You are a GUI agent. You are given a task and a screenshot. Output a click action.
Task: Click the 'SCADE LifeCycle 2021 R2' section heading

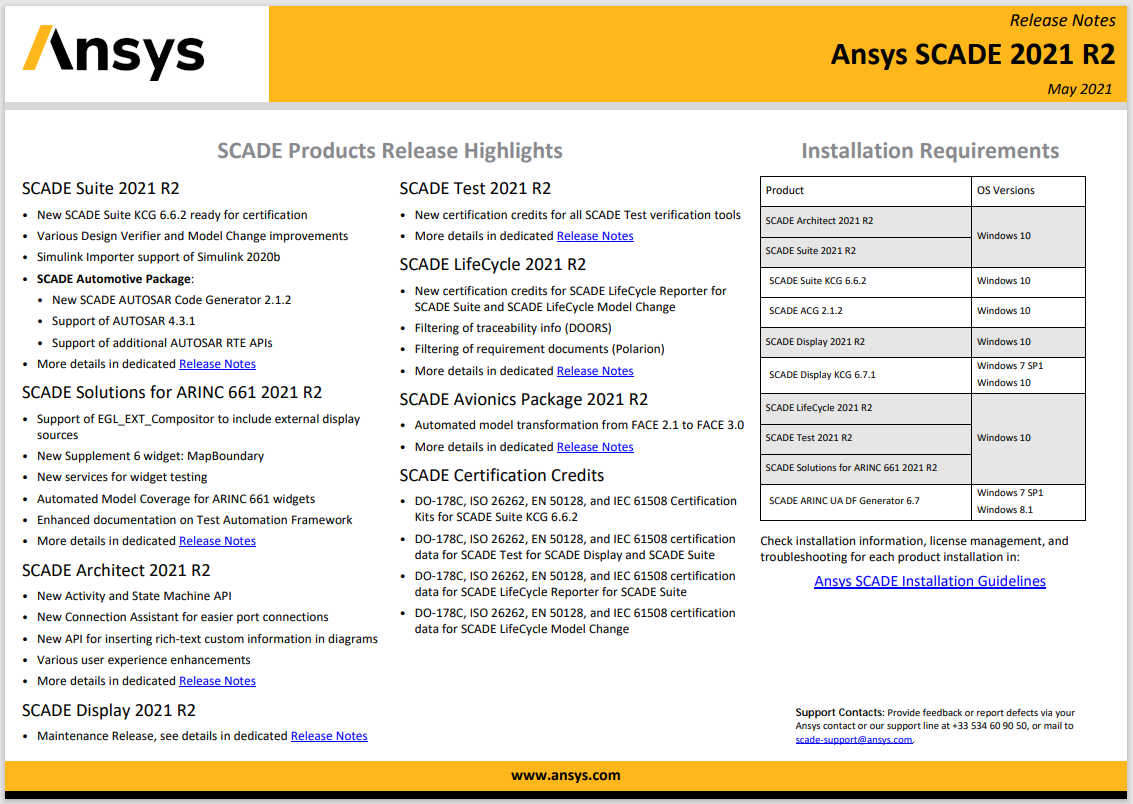coord(493,264)
